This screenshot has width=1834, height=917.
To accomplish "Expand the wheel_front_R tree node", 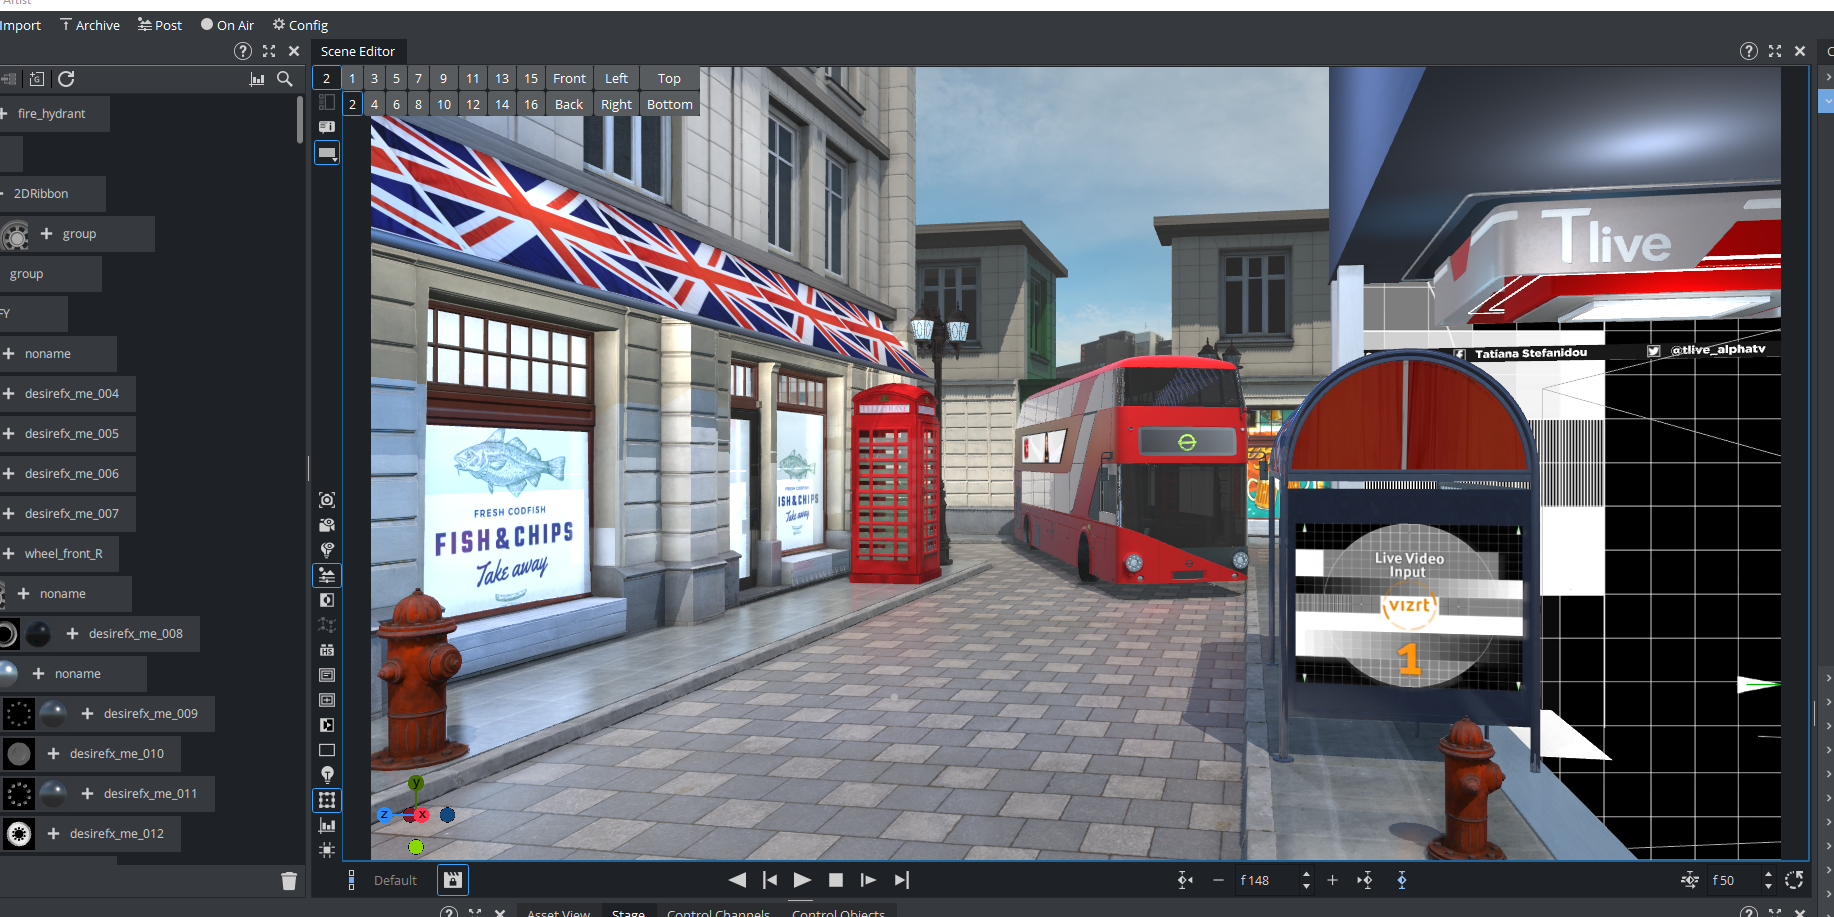I will coord(9,554).
